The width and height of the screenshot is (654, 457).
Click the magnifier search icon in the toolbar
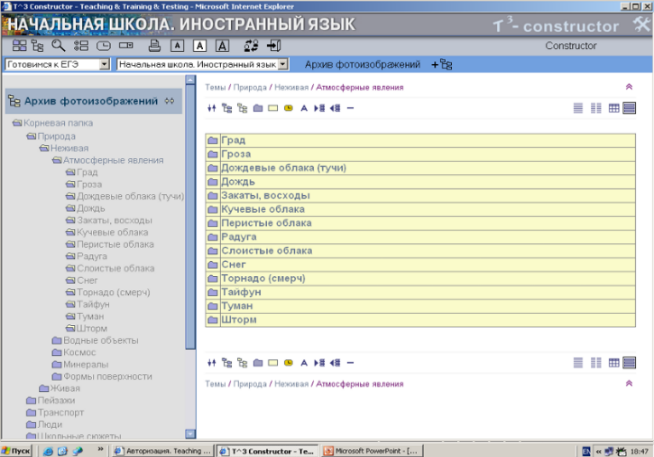(x=59, y=46)
